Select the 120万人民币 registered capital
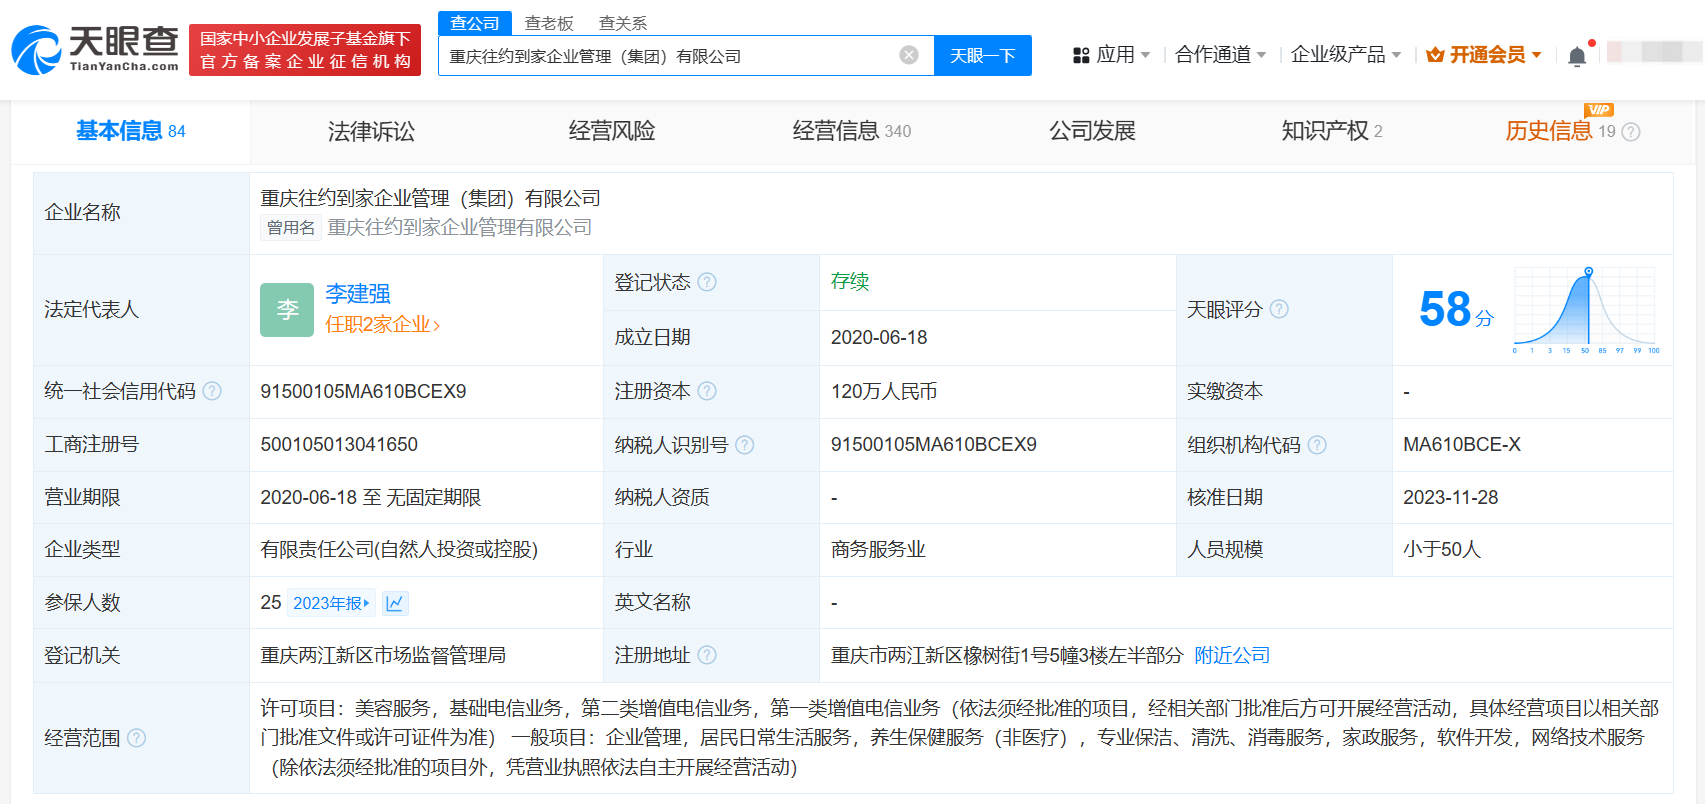This screenshot has width=1705, height=804. (x=884, y=391)
